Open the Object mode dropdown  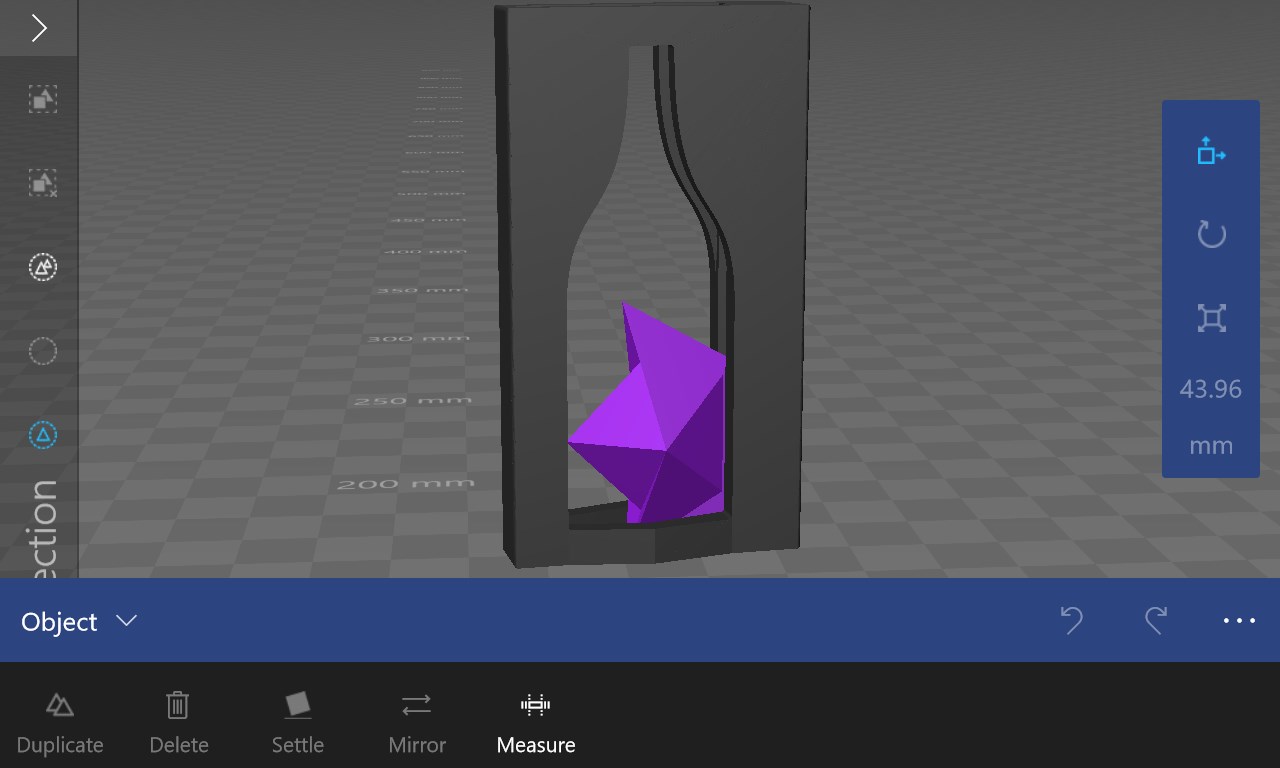126,621
